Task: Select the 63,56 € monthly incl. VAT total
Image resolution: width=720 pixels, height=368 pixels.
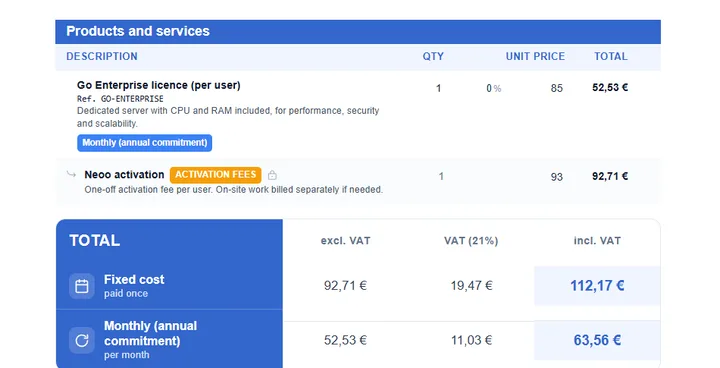Action: click(x=597, y=340)
